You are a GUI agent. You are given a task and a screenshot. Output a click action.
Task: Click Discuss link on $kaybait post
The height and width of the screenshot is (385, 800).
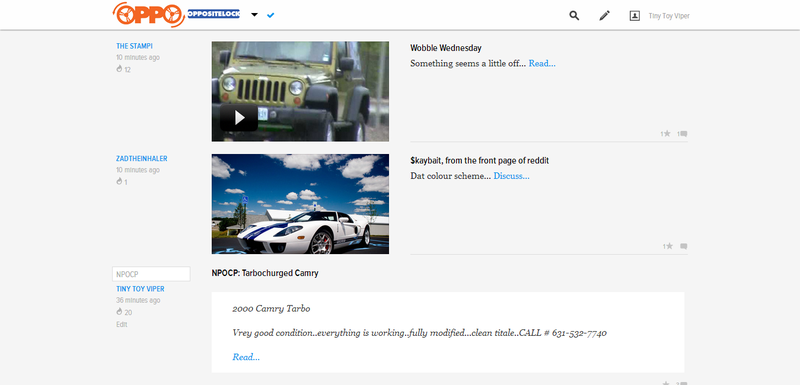click(x=511, y=176)
